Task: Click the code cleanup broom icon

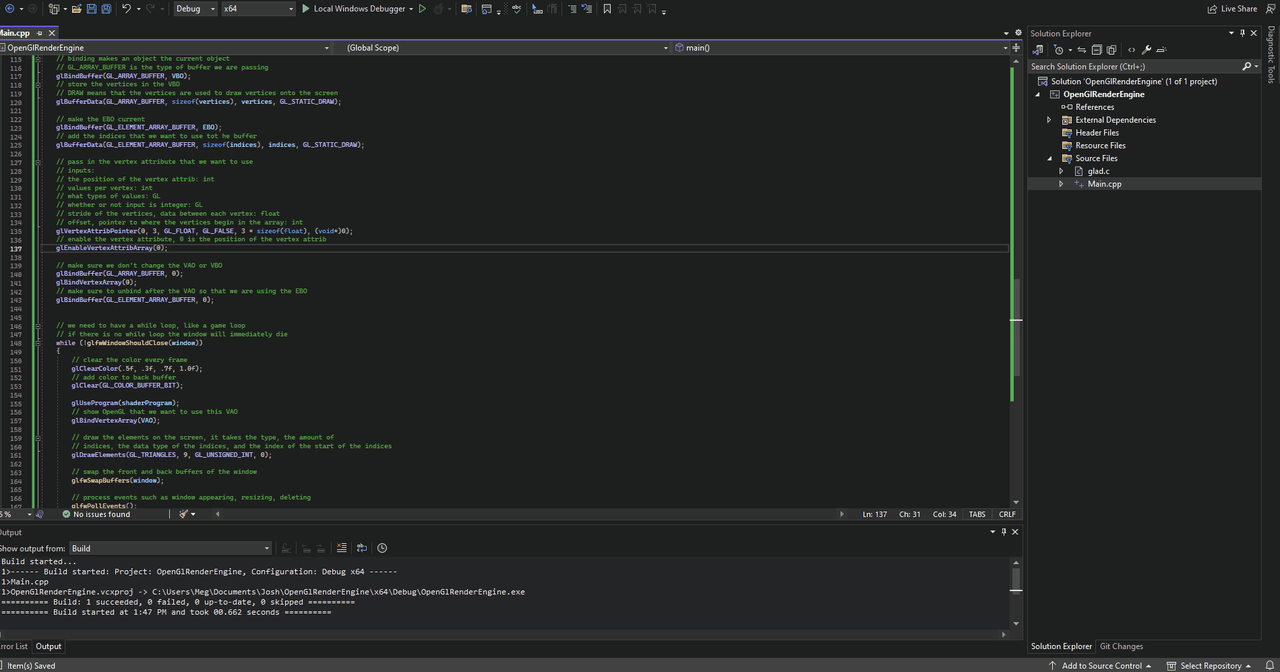Action: tap(184, 514)
